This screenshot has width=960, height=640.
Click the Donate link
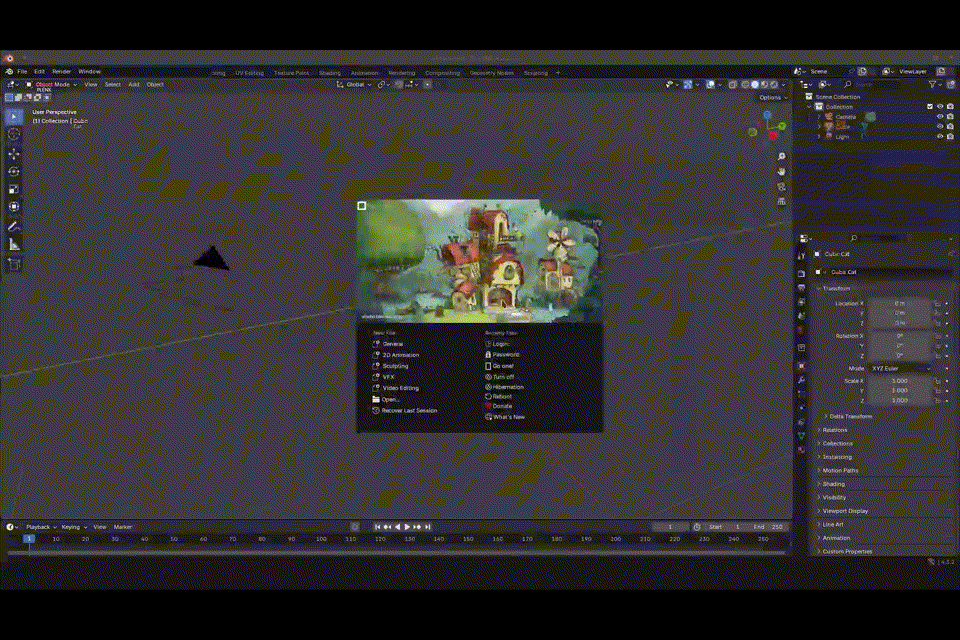[498, 406]
